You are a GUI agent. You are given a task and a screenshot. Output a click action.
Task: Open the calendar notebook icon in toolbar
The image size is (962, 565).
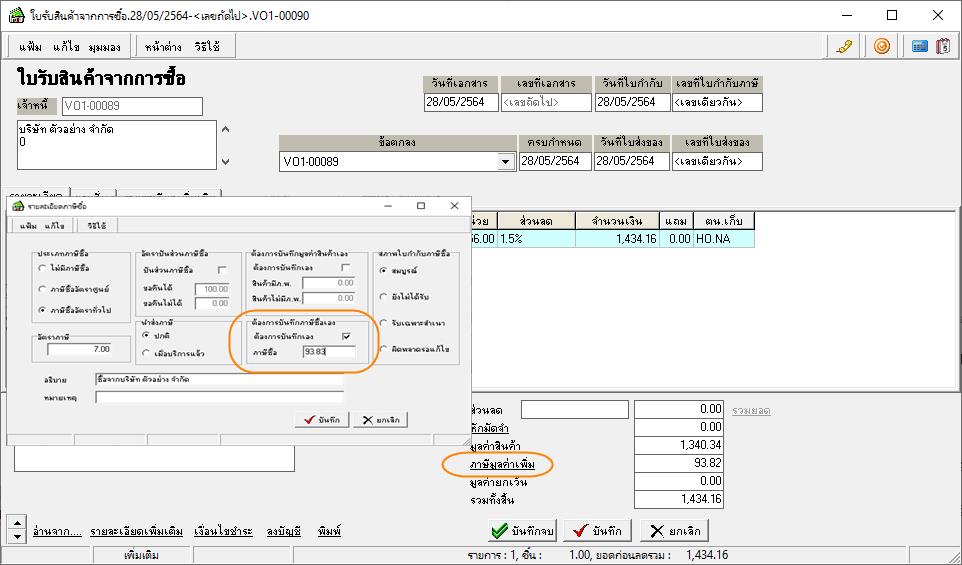(943, 46)
